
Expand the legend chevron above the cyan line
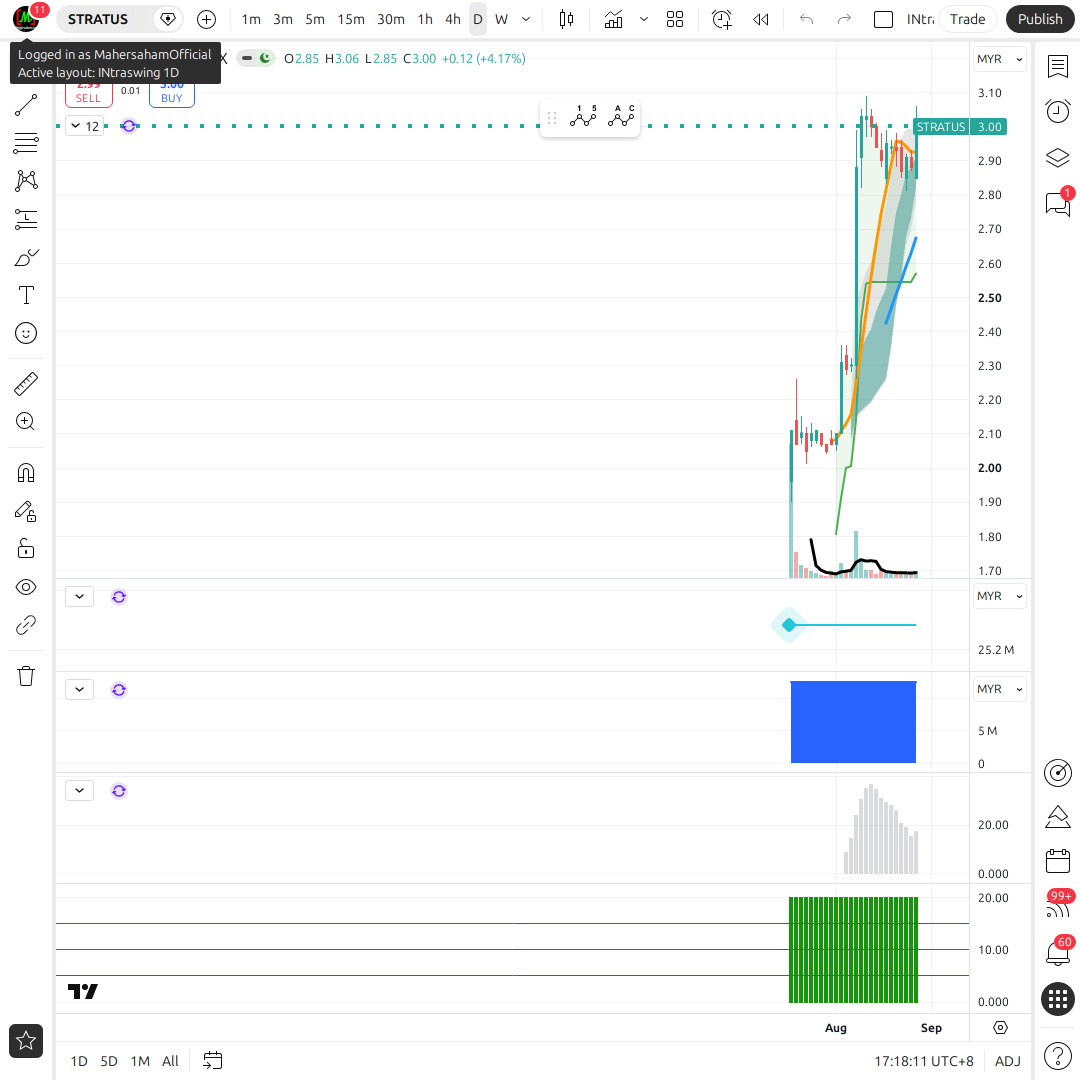(79, 596)
